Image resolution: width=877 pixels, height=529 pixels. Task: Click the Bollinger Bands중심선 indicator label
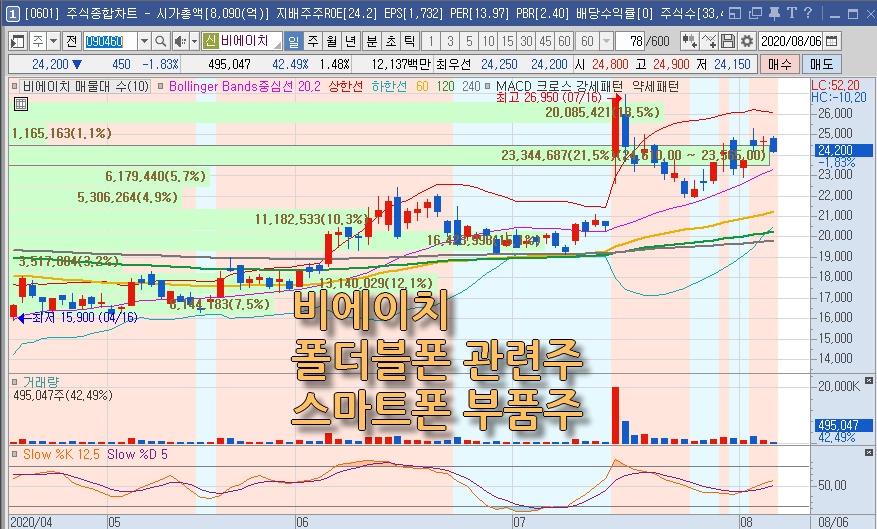click(x=231, y=86)
